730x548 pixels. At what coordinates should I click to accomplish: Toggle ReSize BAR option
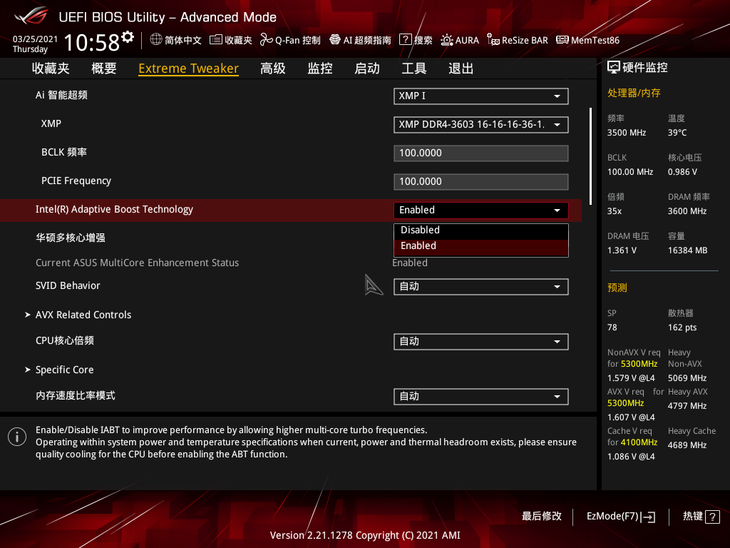click(x=517, y=40)
